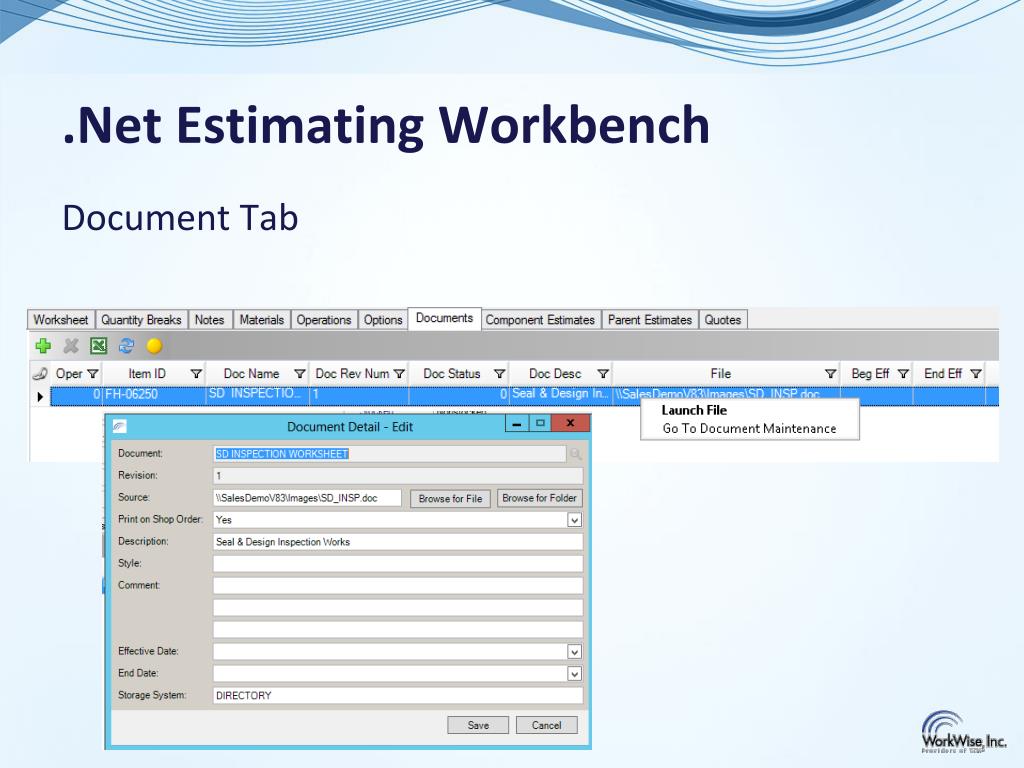Select the Documents tab
The image size is (1024, 768).
(x=445, y=318)
